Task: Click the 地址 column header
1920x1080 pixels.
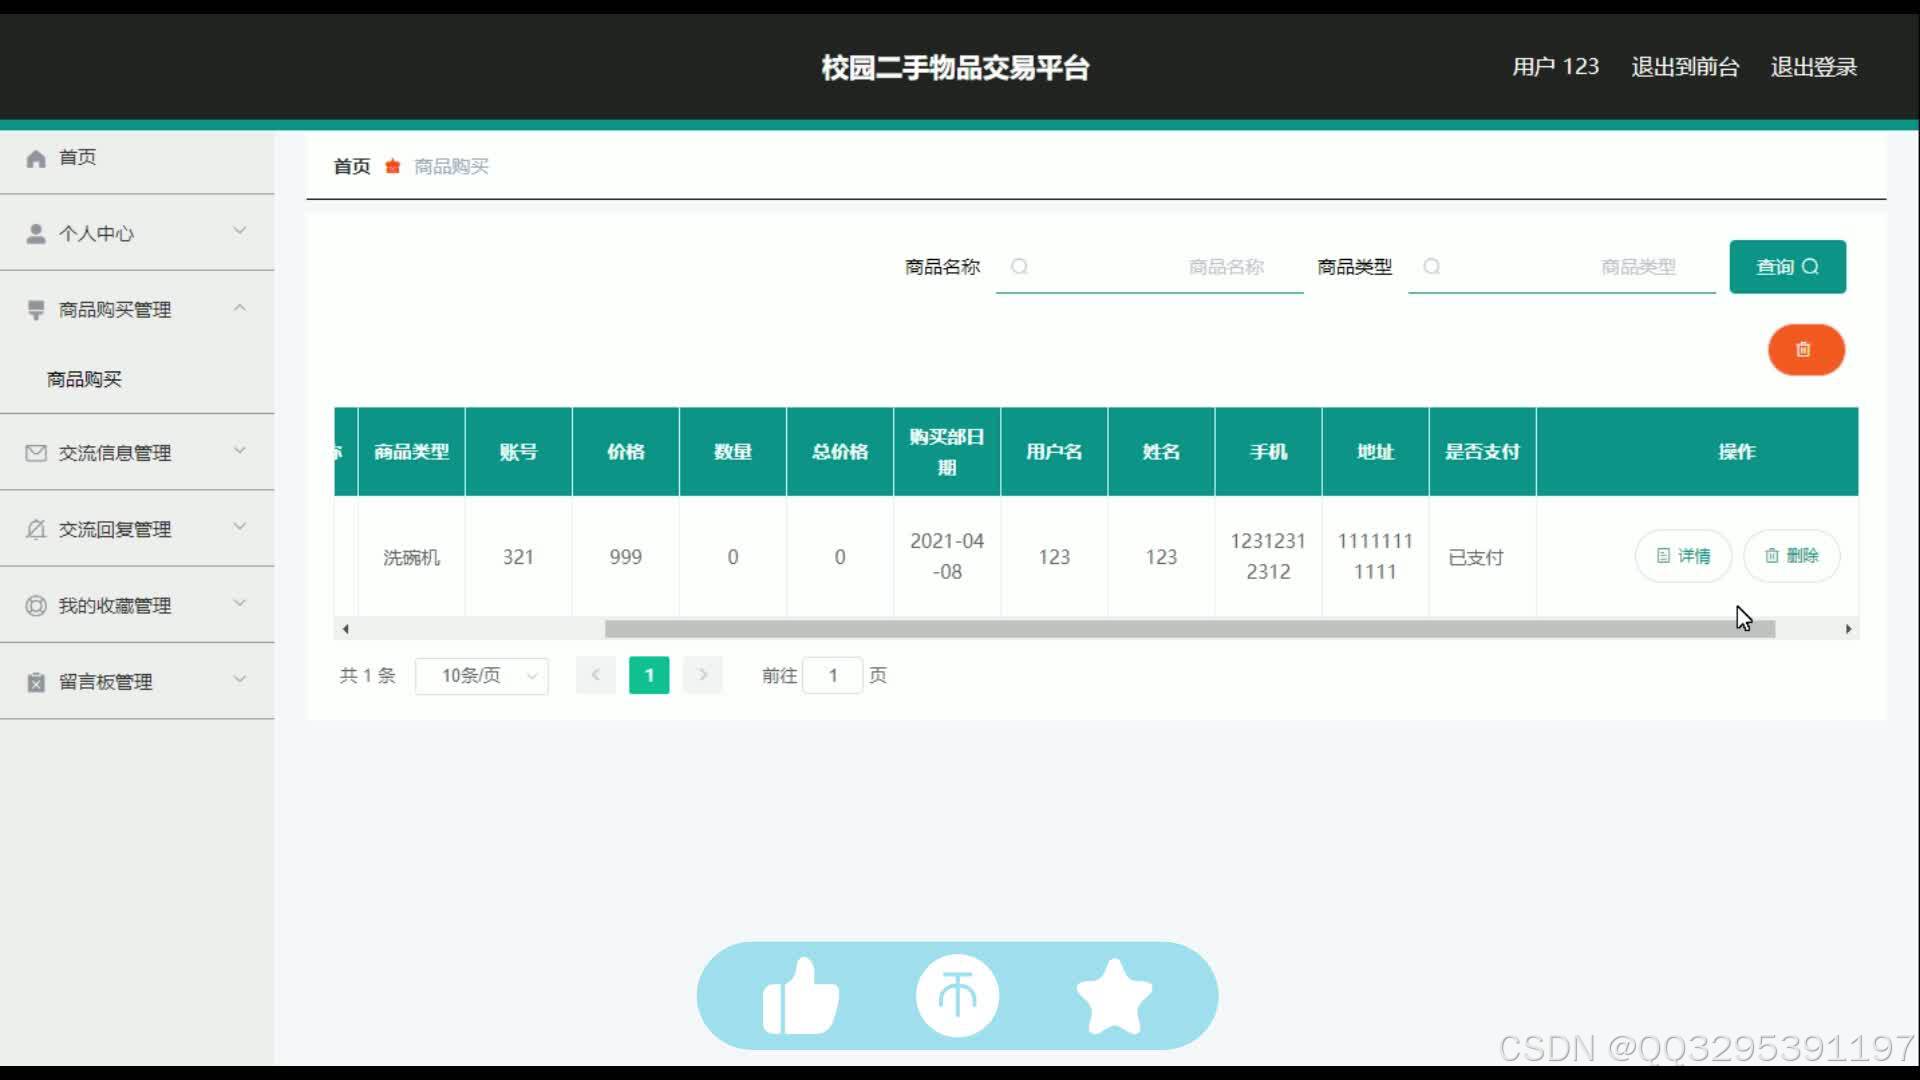Action: point(1376,452)
